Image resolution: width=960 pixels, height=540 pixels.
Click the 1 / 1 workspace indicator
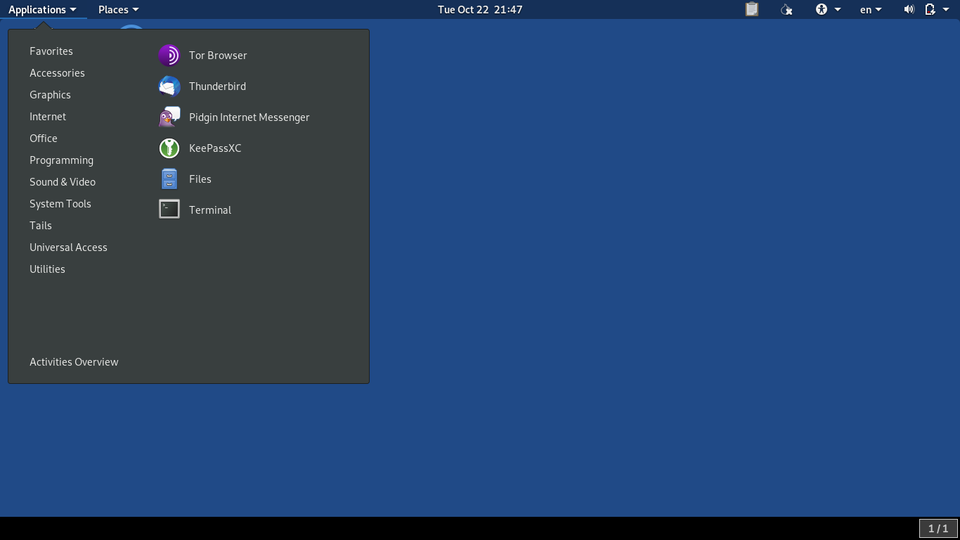(938, 528)
